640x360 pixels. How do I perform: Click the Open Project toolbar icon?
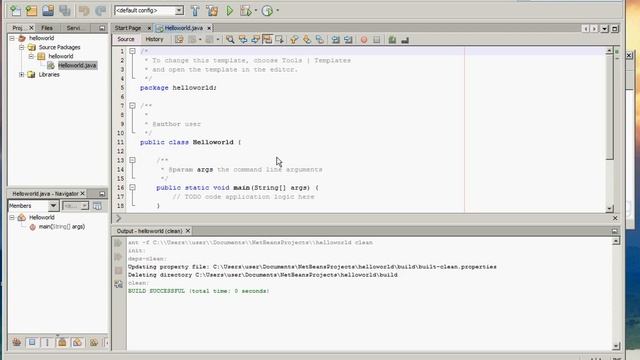click(48, 11)
